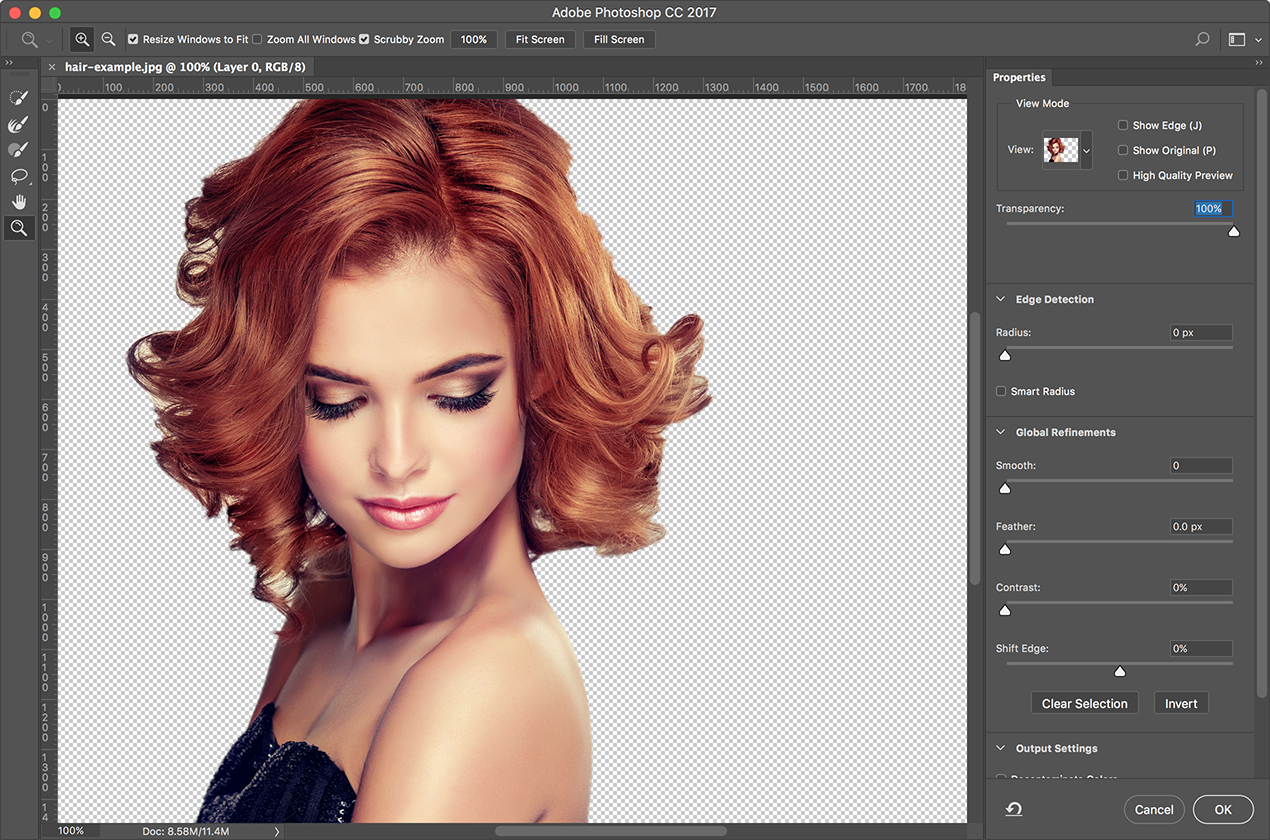Enable High Quality Preview checkbox

point(1123,176)
